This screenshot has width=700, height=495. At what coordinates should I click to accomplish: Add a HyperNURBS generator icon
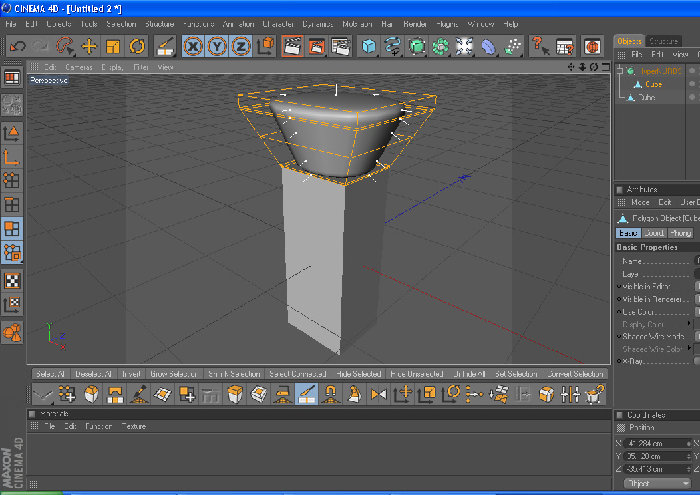pos(417,46)
